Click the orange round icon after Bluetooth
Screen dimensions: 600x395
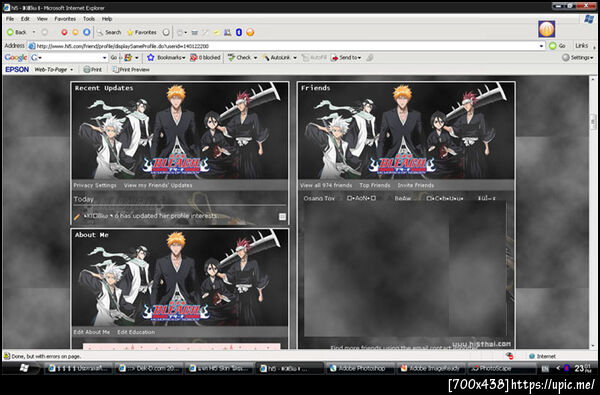(x=250, y=33)
